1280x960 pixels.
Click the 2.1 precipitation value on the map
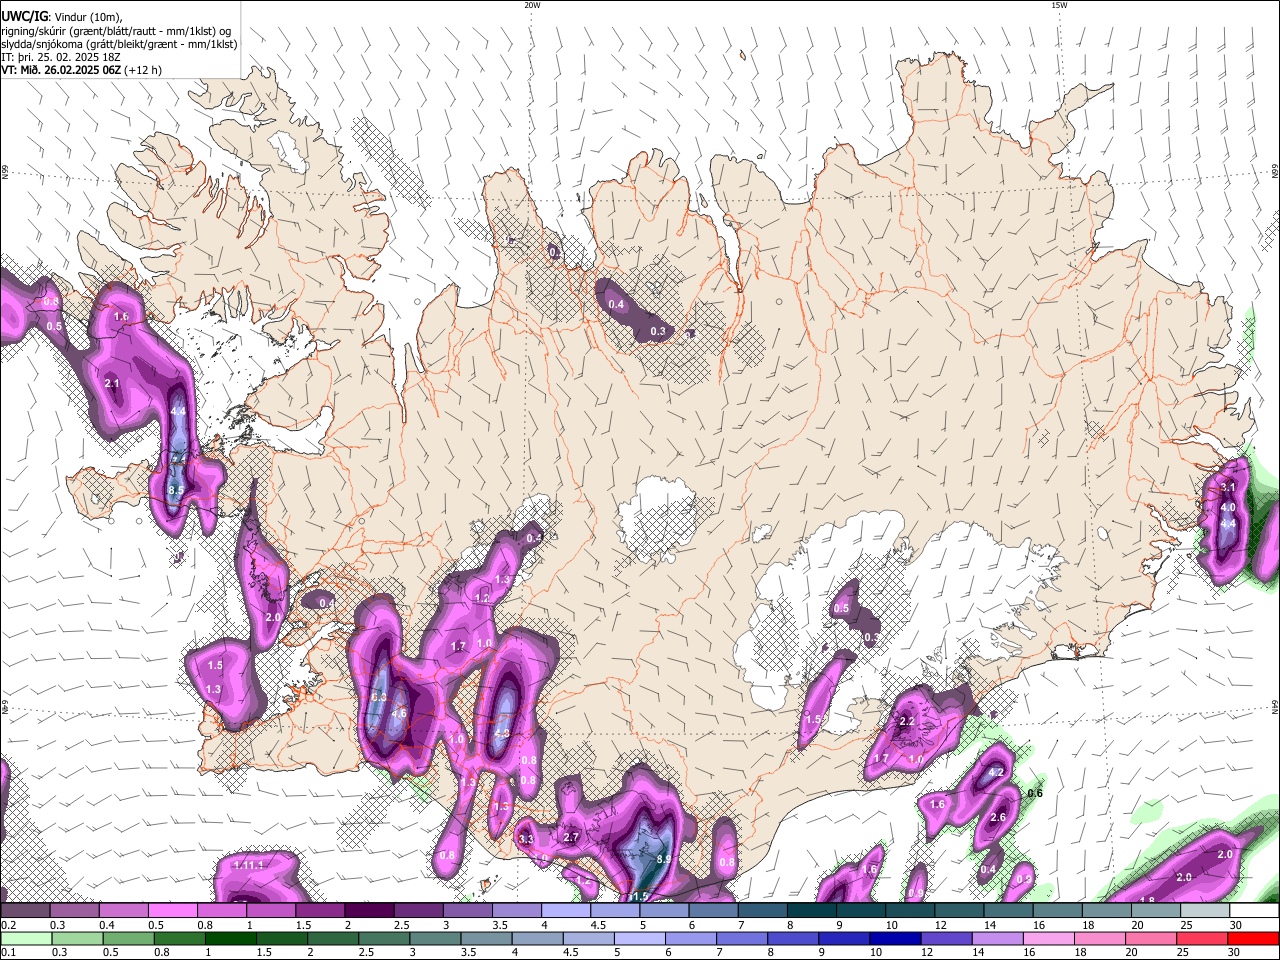tap(112, 383)
